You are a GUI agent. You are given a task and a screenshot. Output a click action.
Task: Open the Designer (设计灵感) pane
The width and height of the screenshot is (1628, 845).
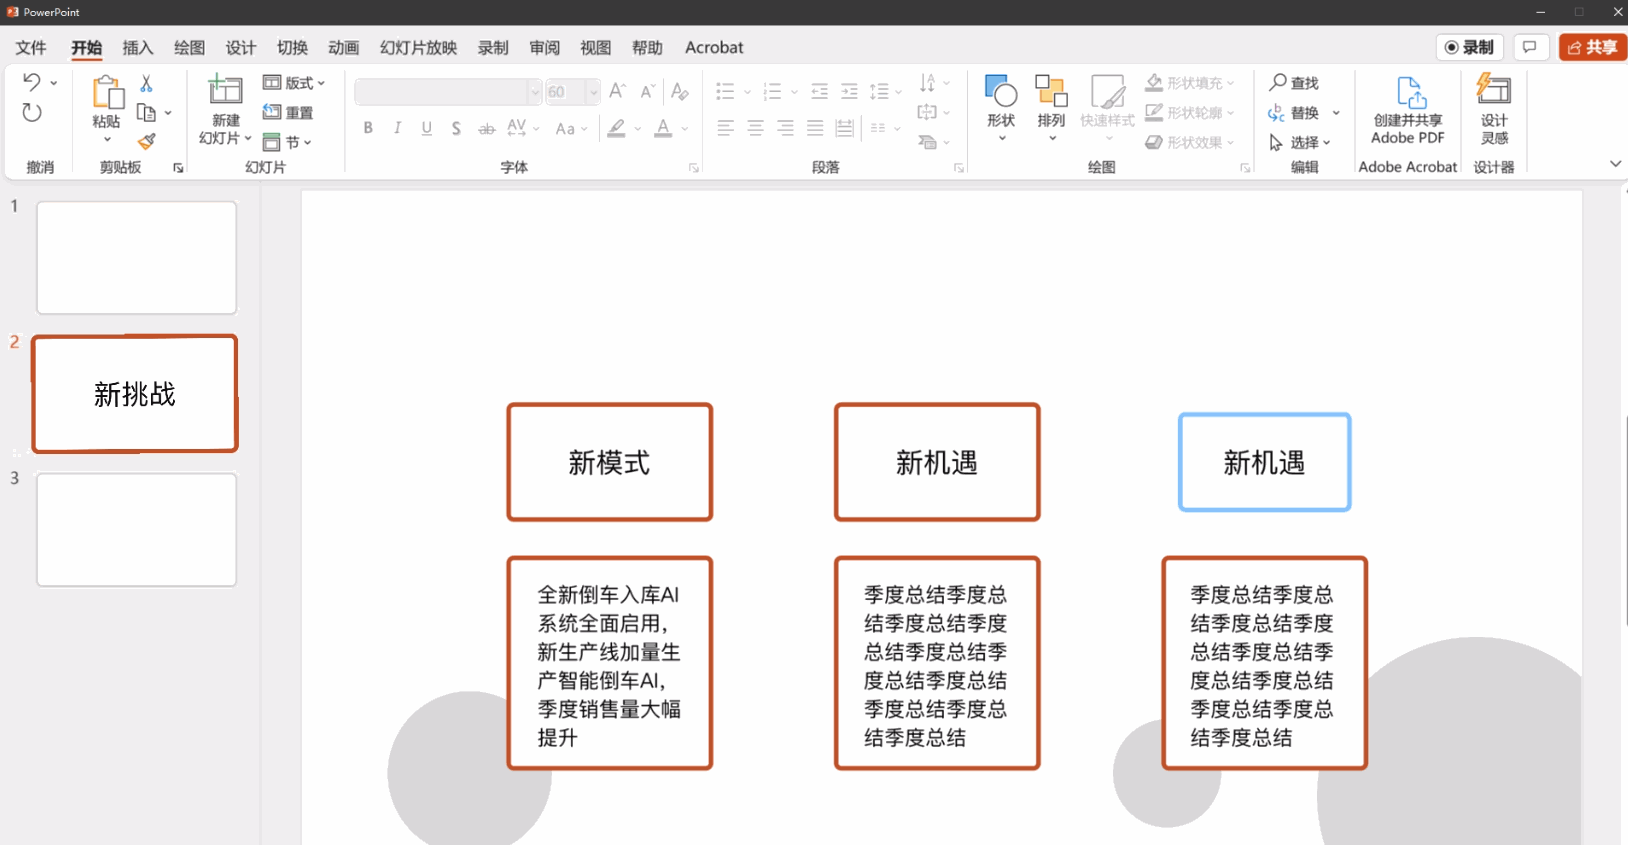pos(1494,111)
